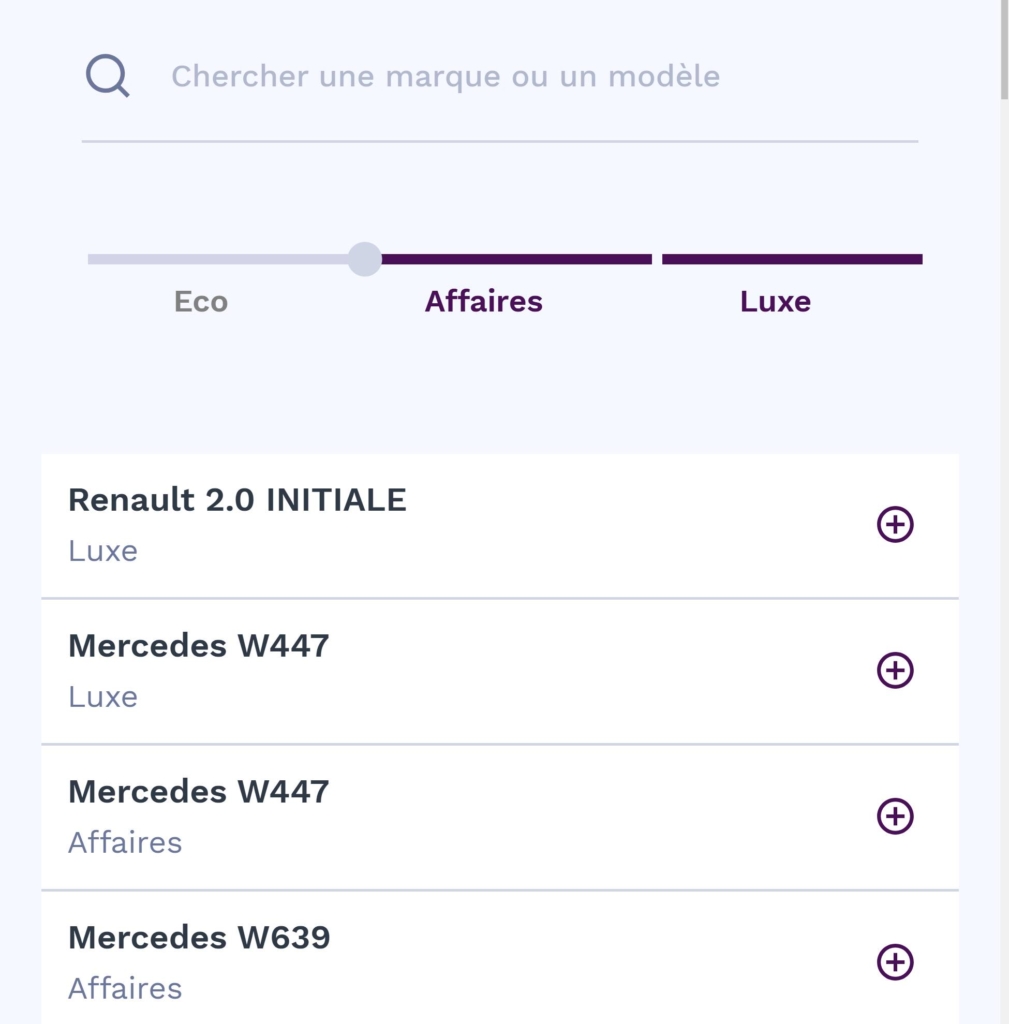Open the Mercedes W447 Luxe row title

(198, 646)
